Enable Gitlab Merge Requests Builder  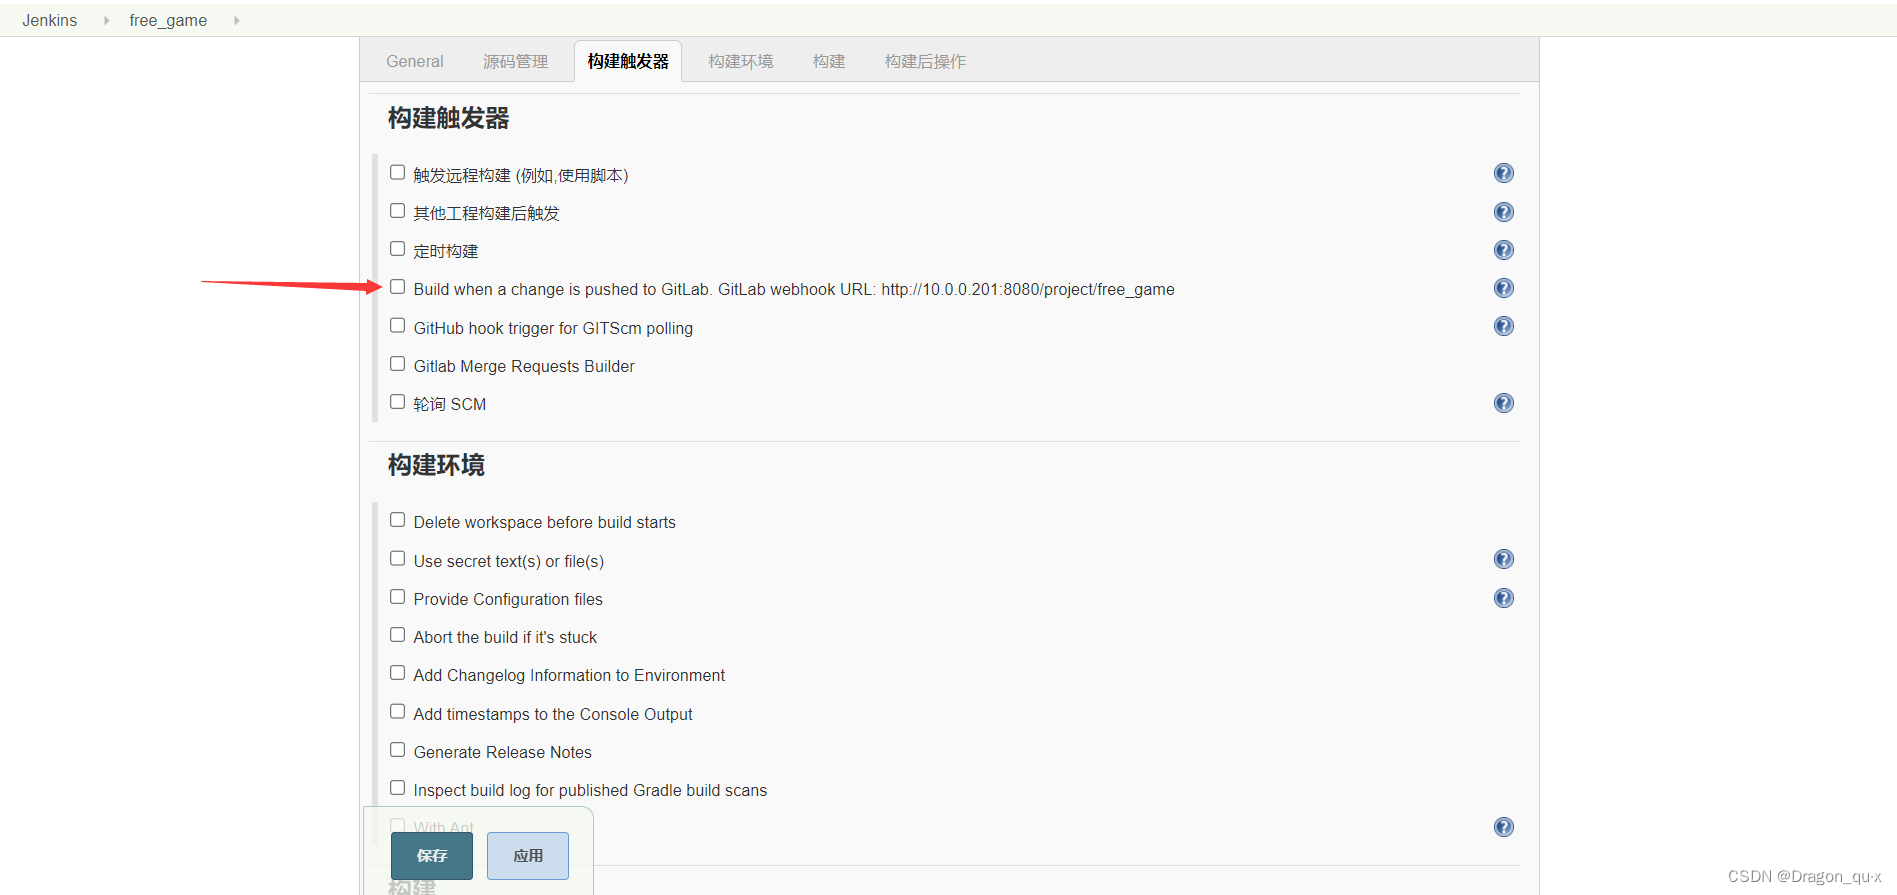pyautogui.click(x=397, y=364)
